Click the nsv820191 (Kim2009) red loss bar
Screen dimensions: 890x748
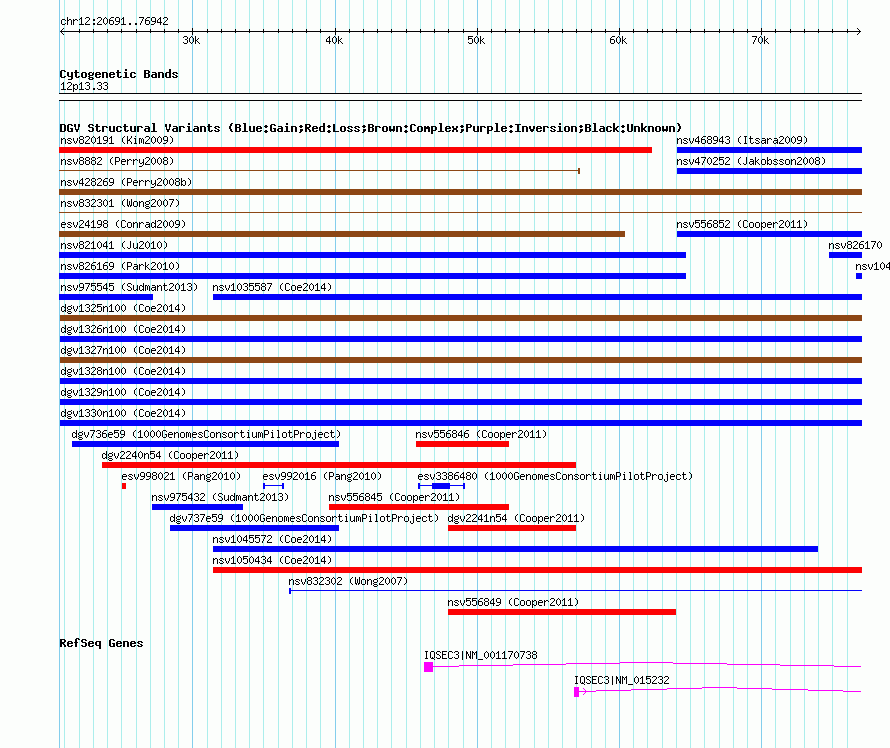click(355, 150)
